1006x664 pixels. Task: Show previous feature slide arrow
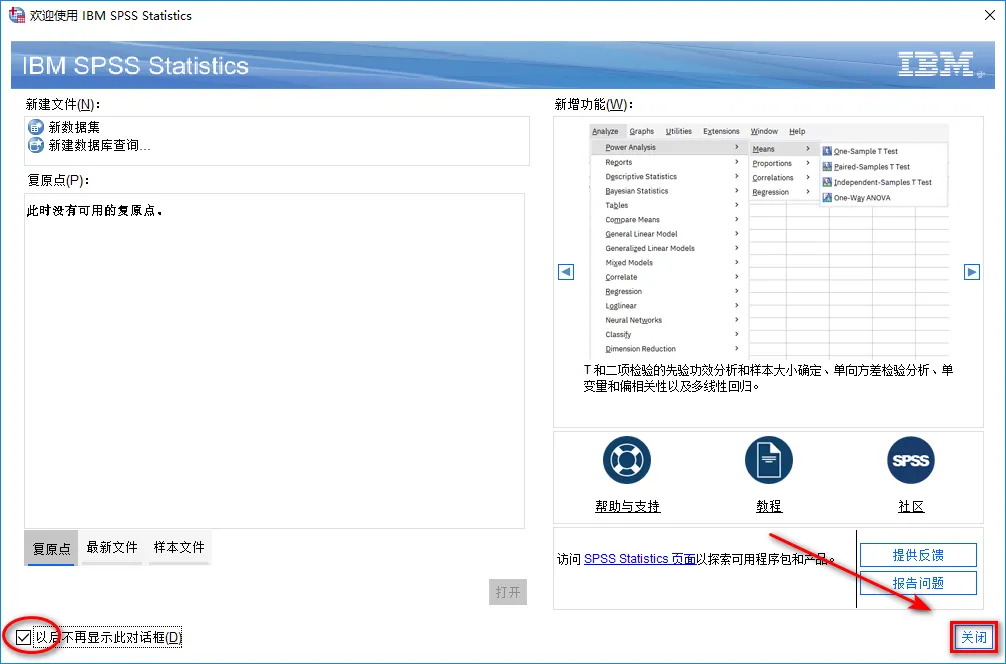(x=566, y=272)
